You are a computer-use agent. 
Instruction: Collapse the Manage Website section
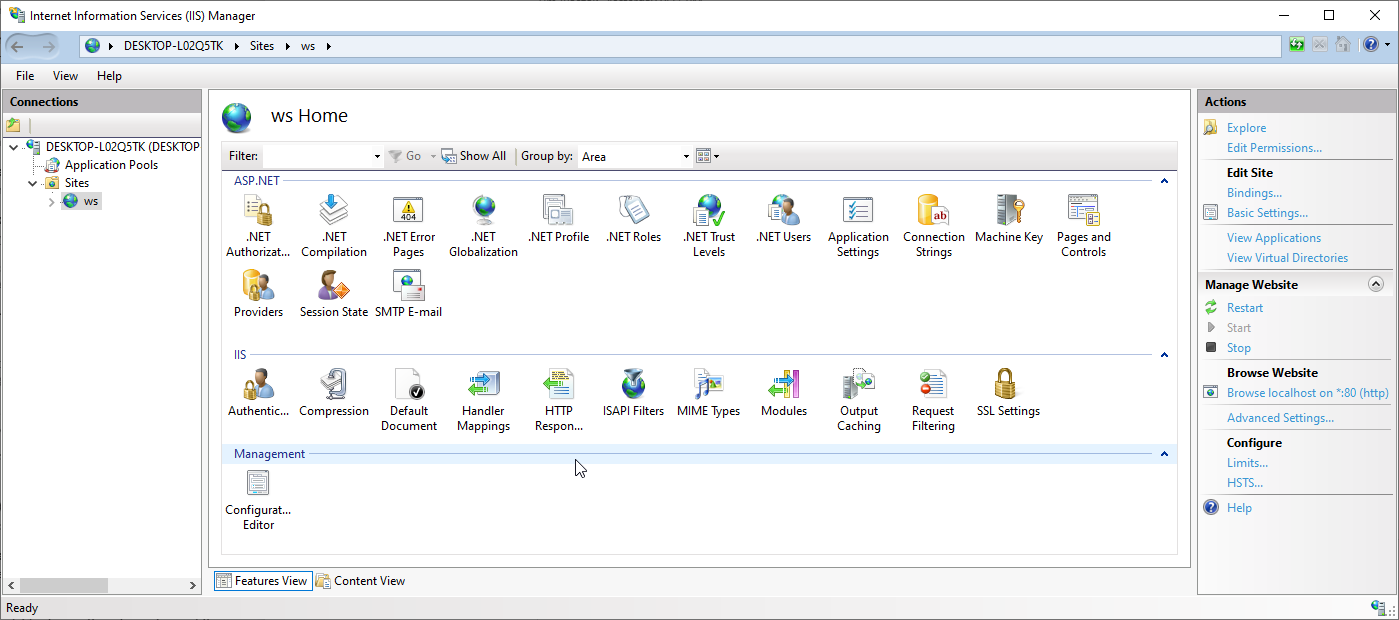pos(1376,285)
